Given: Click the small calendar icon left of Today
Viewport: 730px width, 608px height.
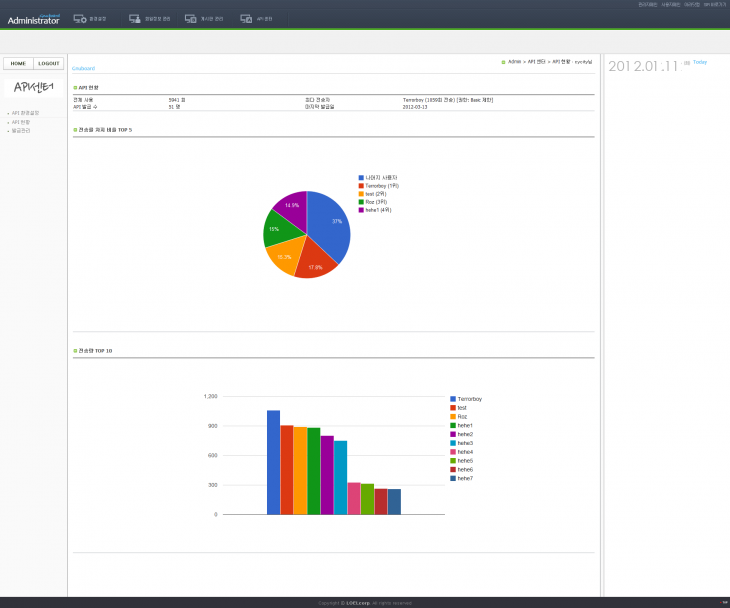Looking at the screenshot, I should (686, 62).
